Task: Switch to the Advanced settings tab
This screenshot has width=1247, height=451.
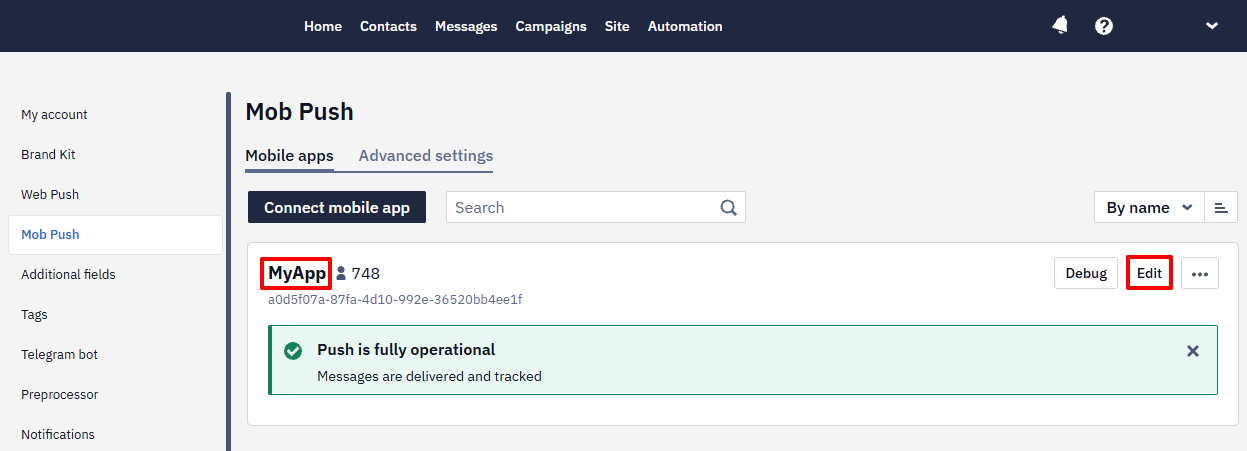Action: 426,156
